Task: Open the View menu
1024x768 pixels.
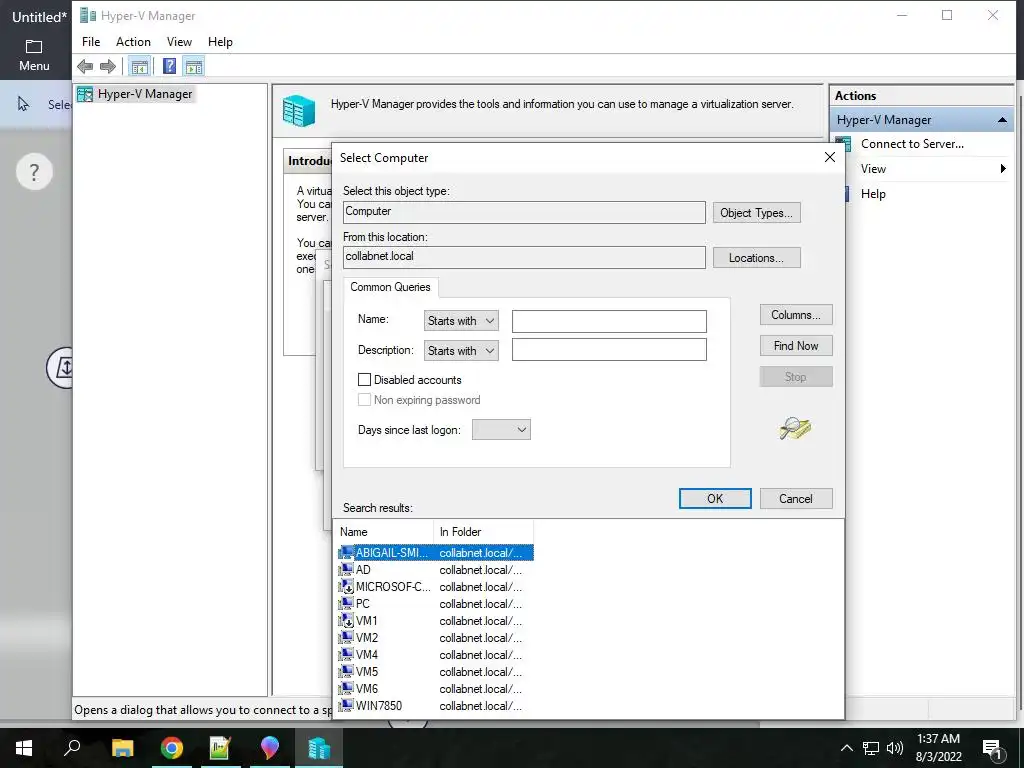Action: pyautogui.click(x=179, y=42)
